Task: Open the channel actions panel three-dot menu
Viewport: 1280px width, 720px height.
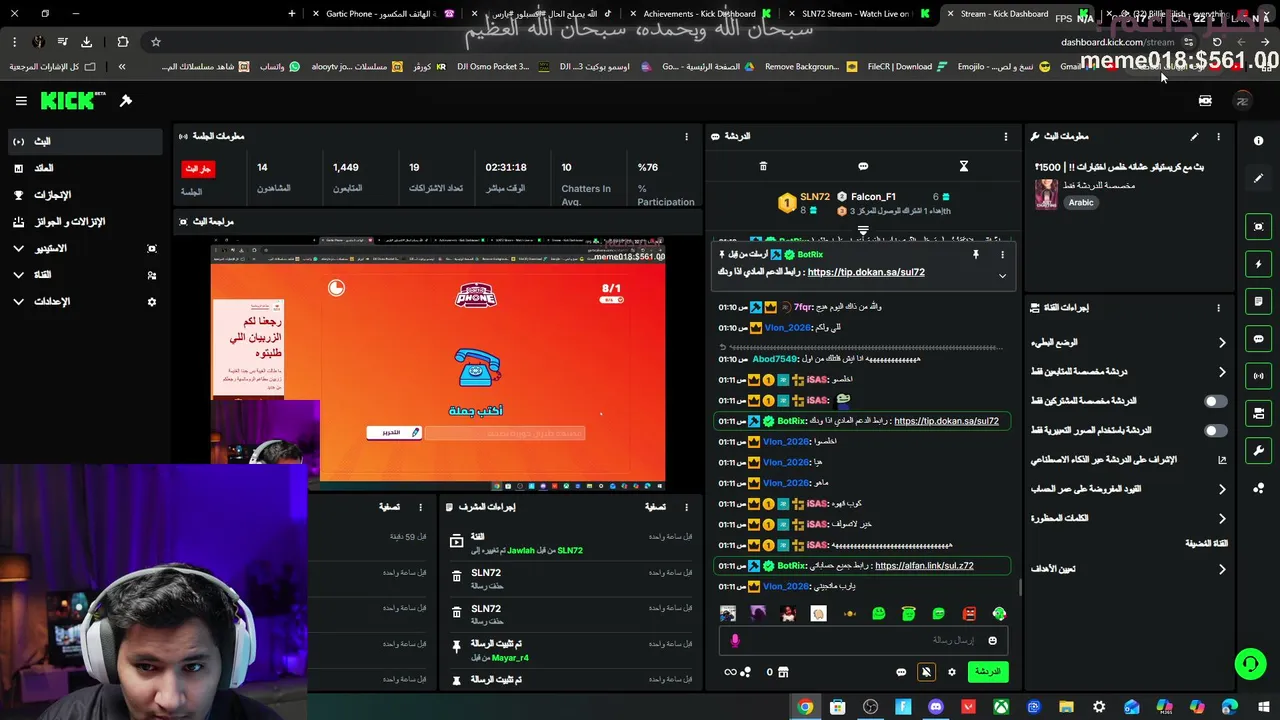Action: (x=1218, y=308)
